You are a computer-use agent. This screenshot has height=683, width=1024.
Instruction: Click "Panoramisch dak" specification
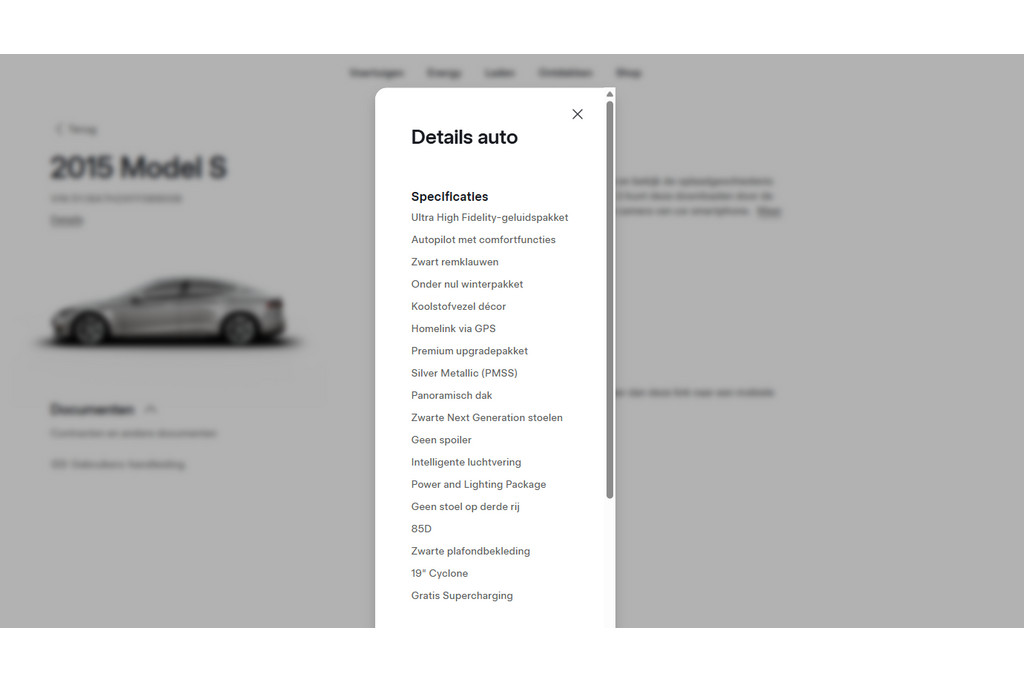(452, 395)
